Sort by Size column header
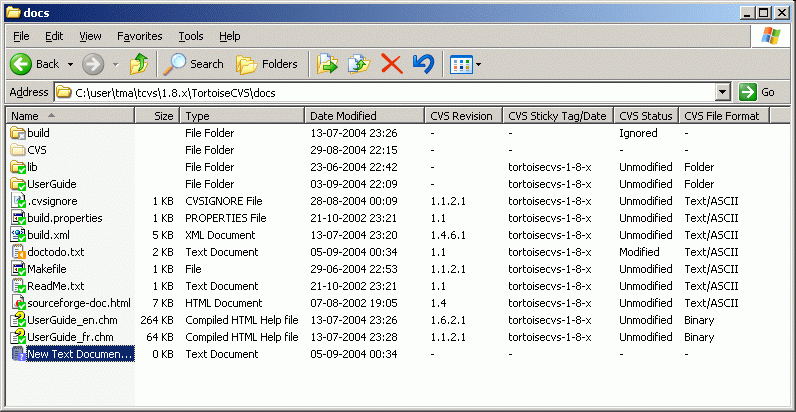This screenshot has width=796, height=412. coord(157,116)
